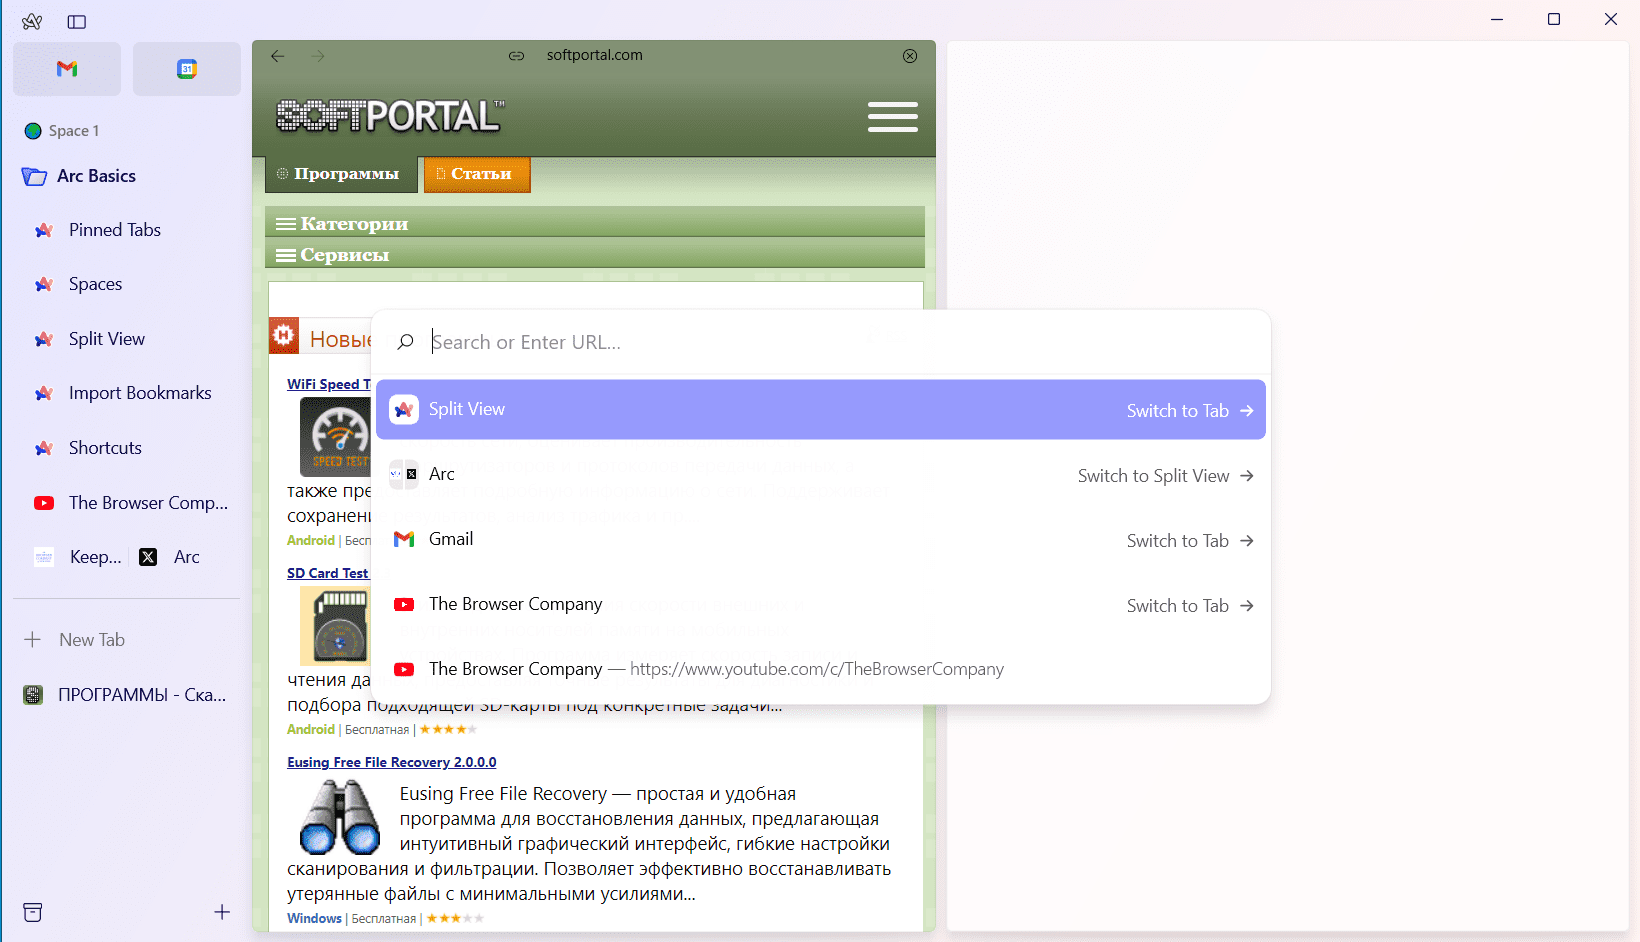Toggle the sidebar panel icon
Viewport: 1640px width, 942px height.
pos(77,21)
